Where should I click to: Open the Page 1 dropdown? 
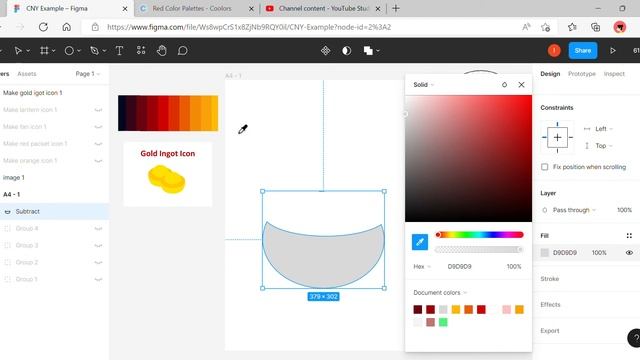click(x=87, y=74)
